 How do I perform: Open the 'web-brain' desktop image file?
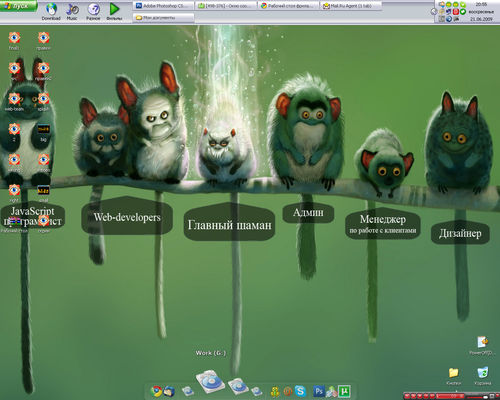[14, 101]
